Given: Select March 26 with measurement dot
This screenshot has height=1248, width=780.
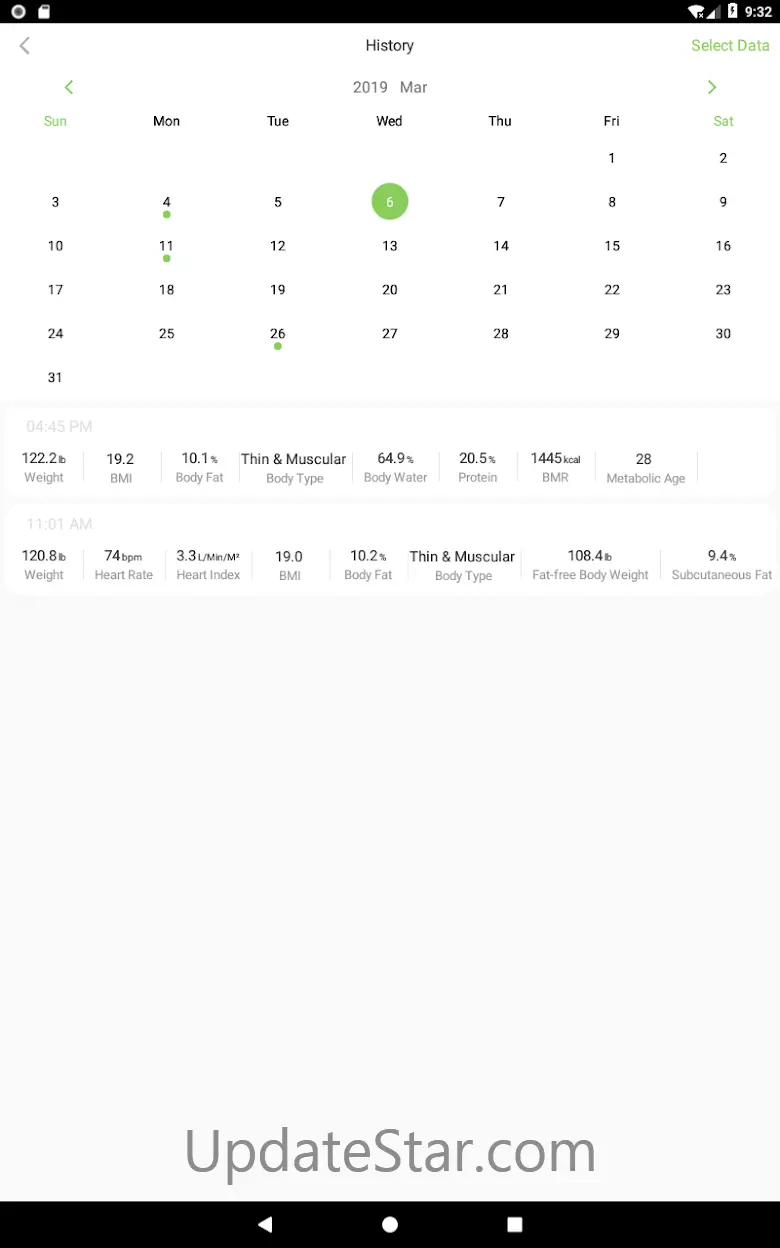Looking at the screenshot, I should [278, 334].
